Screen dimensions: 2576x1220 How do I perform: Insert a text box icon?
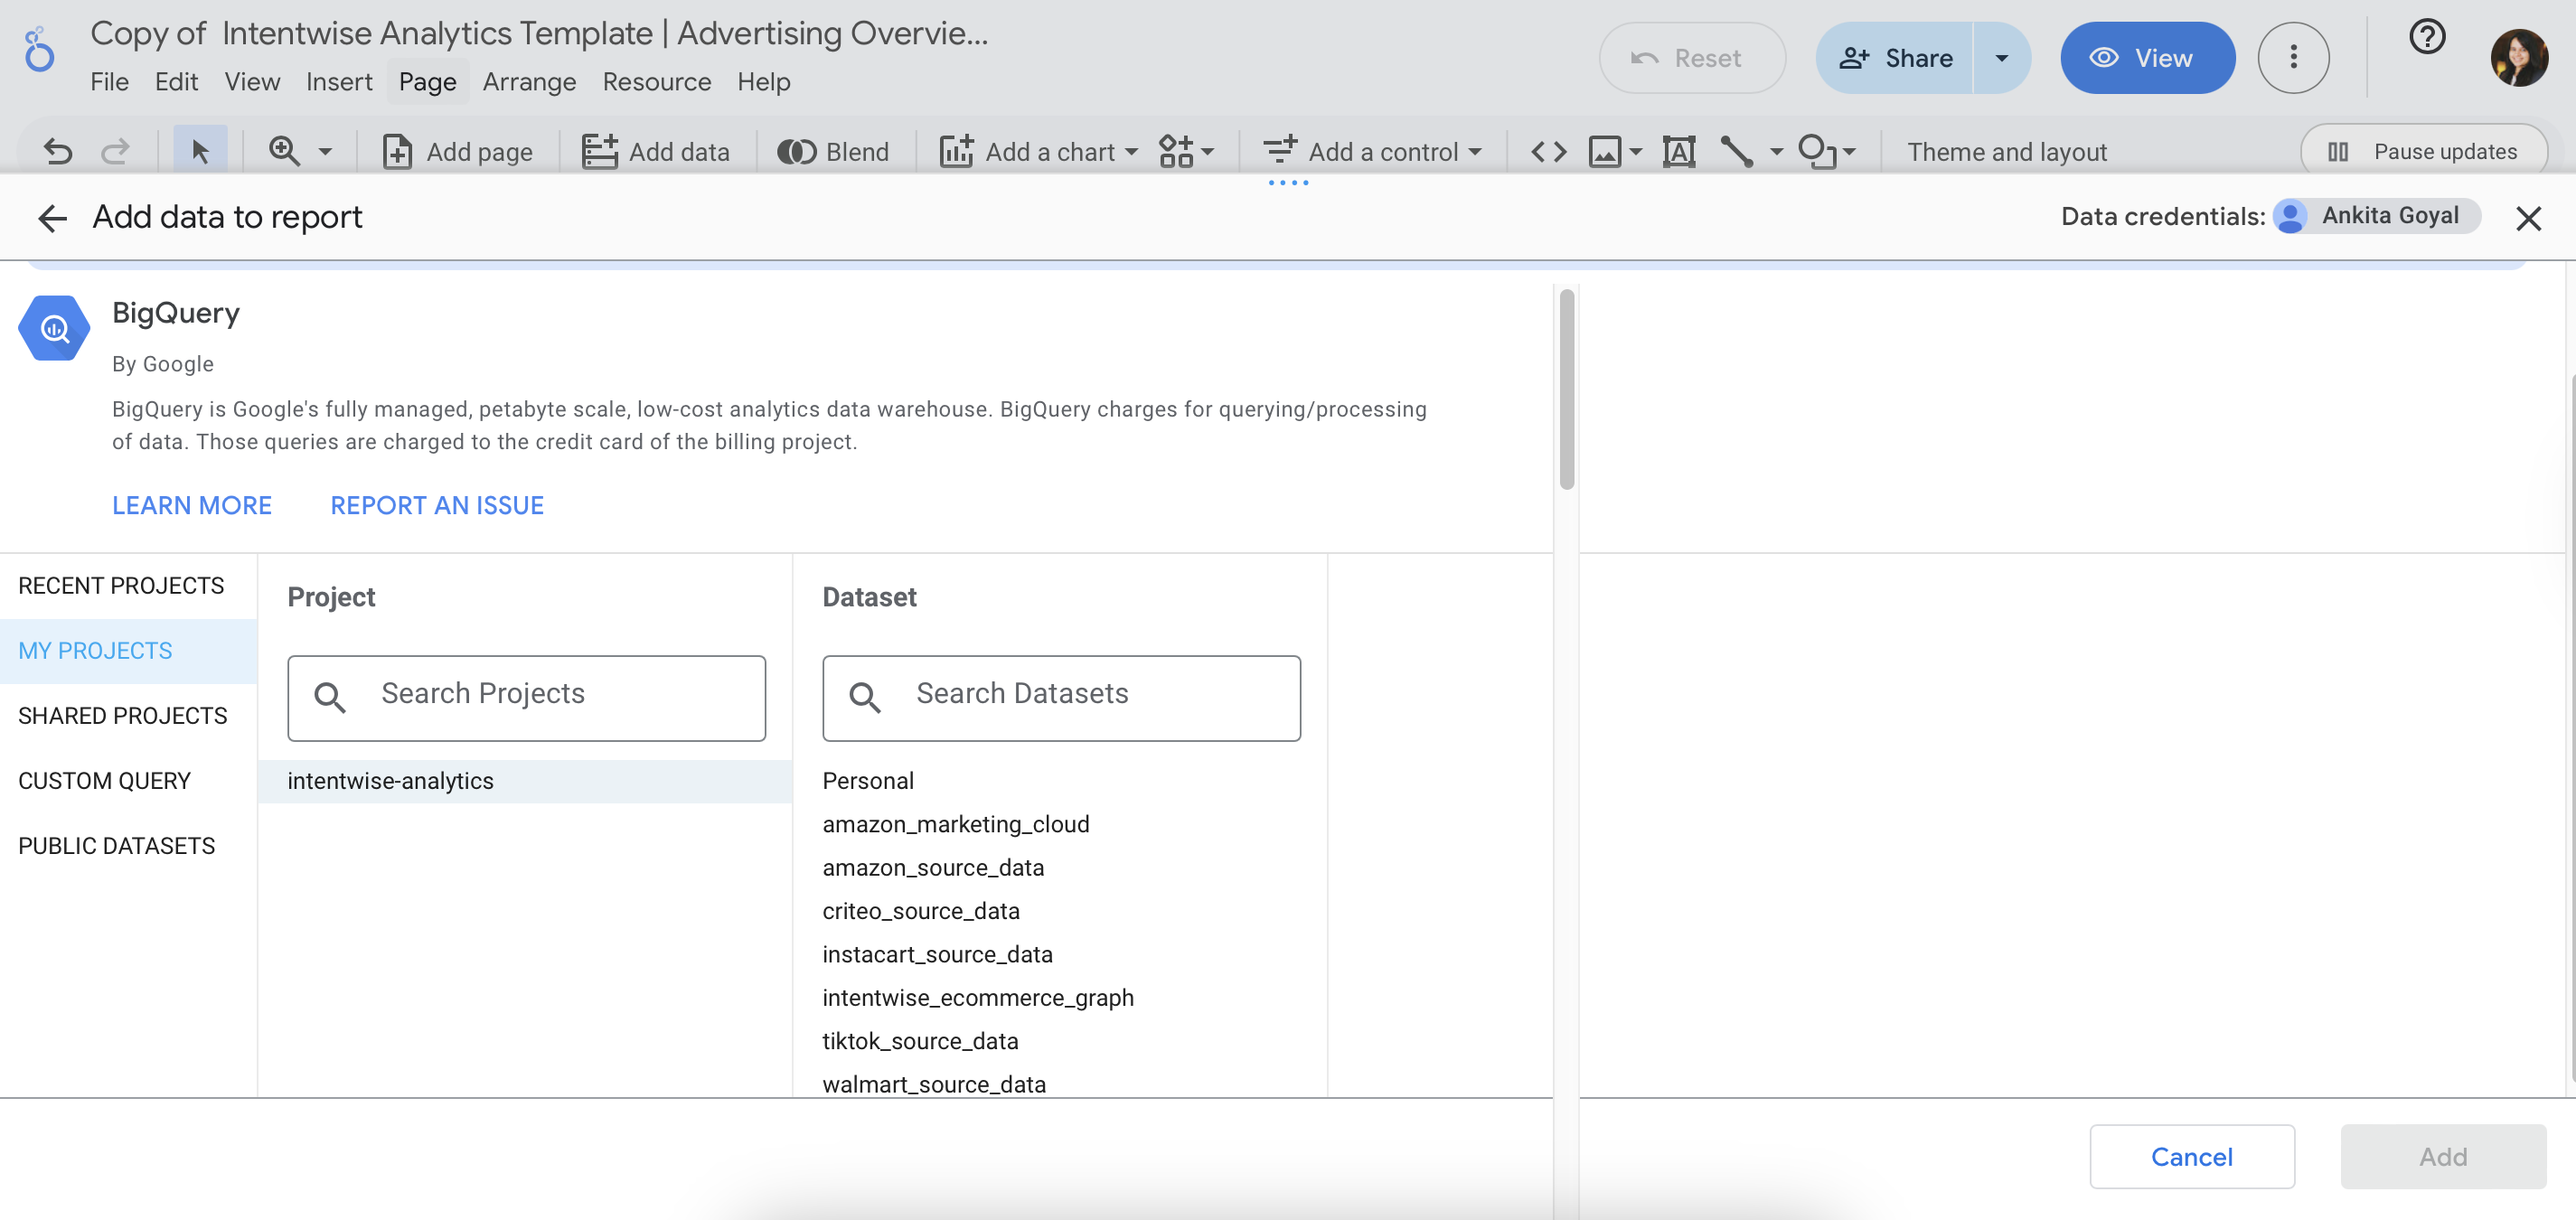tap(1678, 152)
